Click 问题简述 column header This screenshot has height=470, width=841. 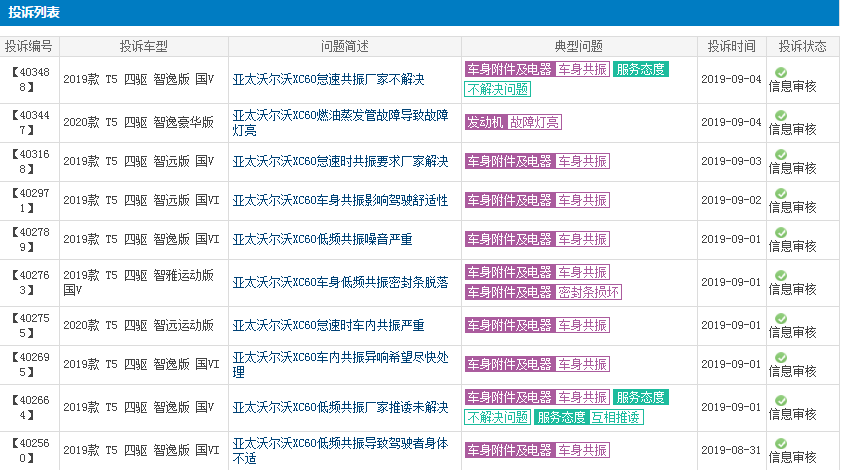345,47
